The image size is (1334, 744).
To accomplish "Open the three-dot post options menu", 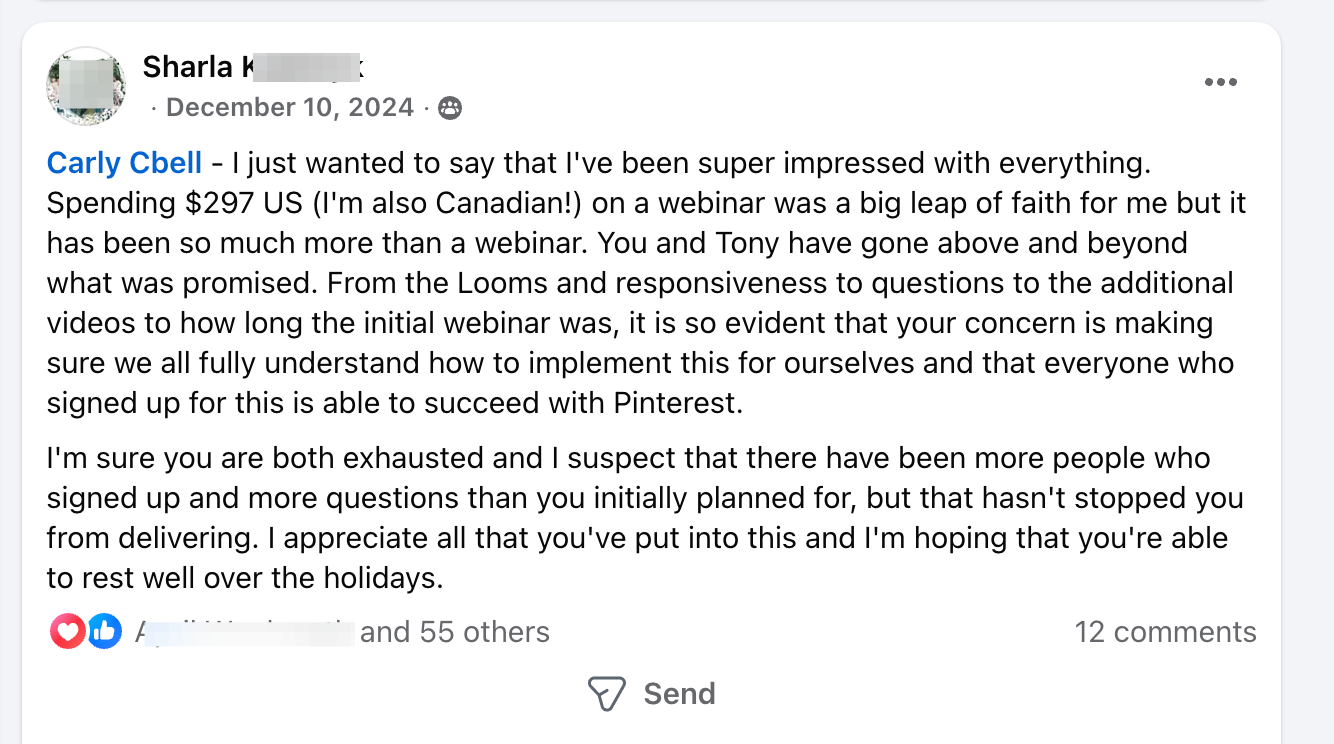I will [1220, 82].
